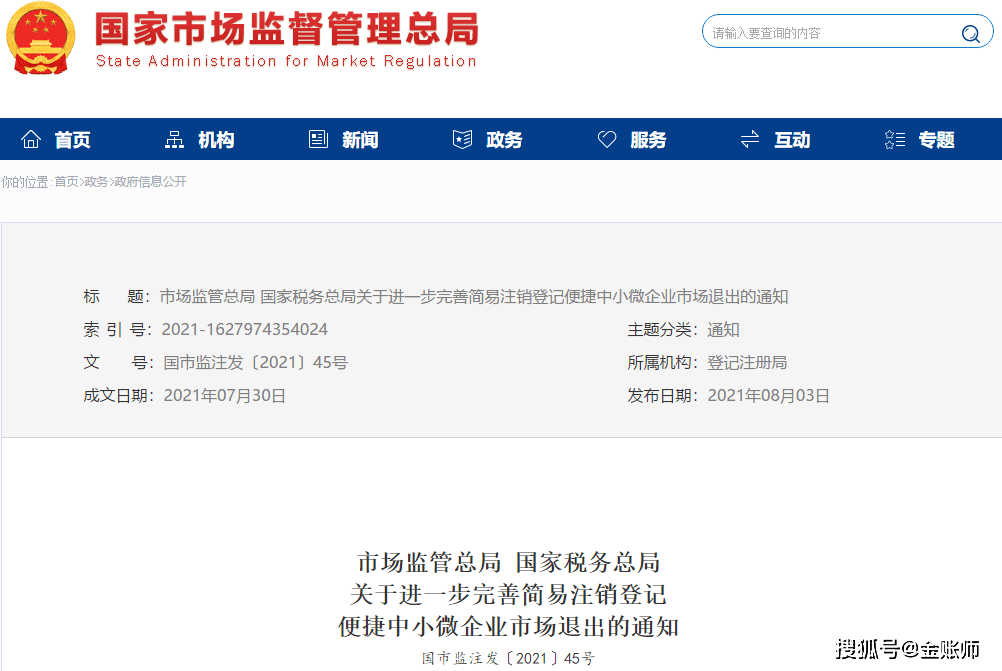Click the 首页 breadcrumb link

click(67, 181)
